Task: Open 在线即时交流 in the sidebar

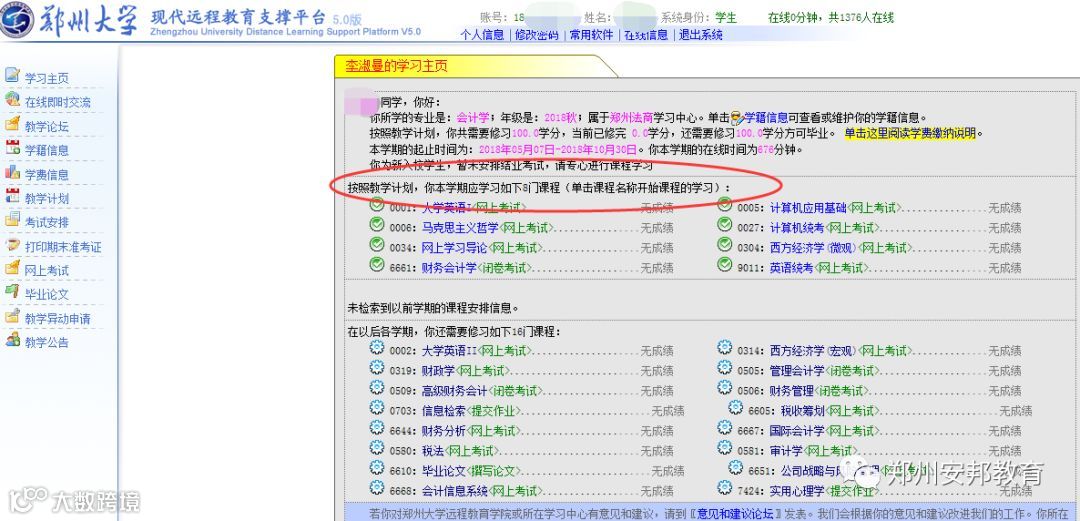Action: coord(58,103)
